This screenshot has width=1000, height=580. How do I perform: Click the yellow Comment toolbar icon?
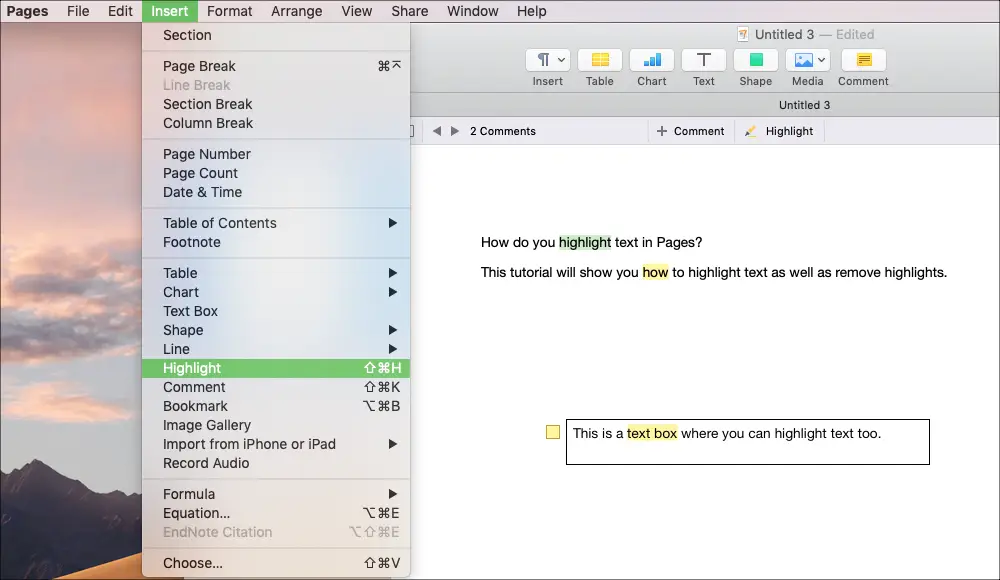tap(863, 60)
